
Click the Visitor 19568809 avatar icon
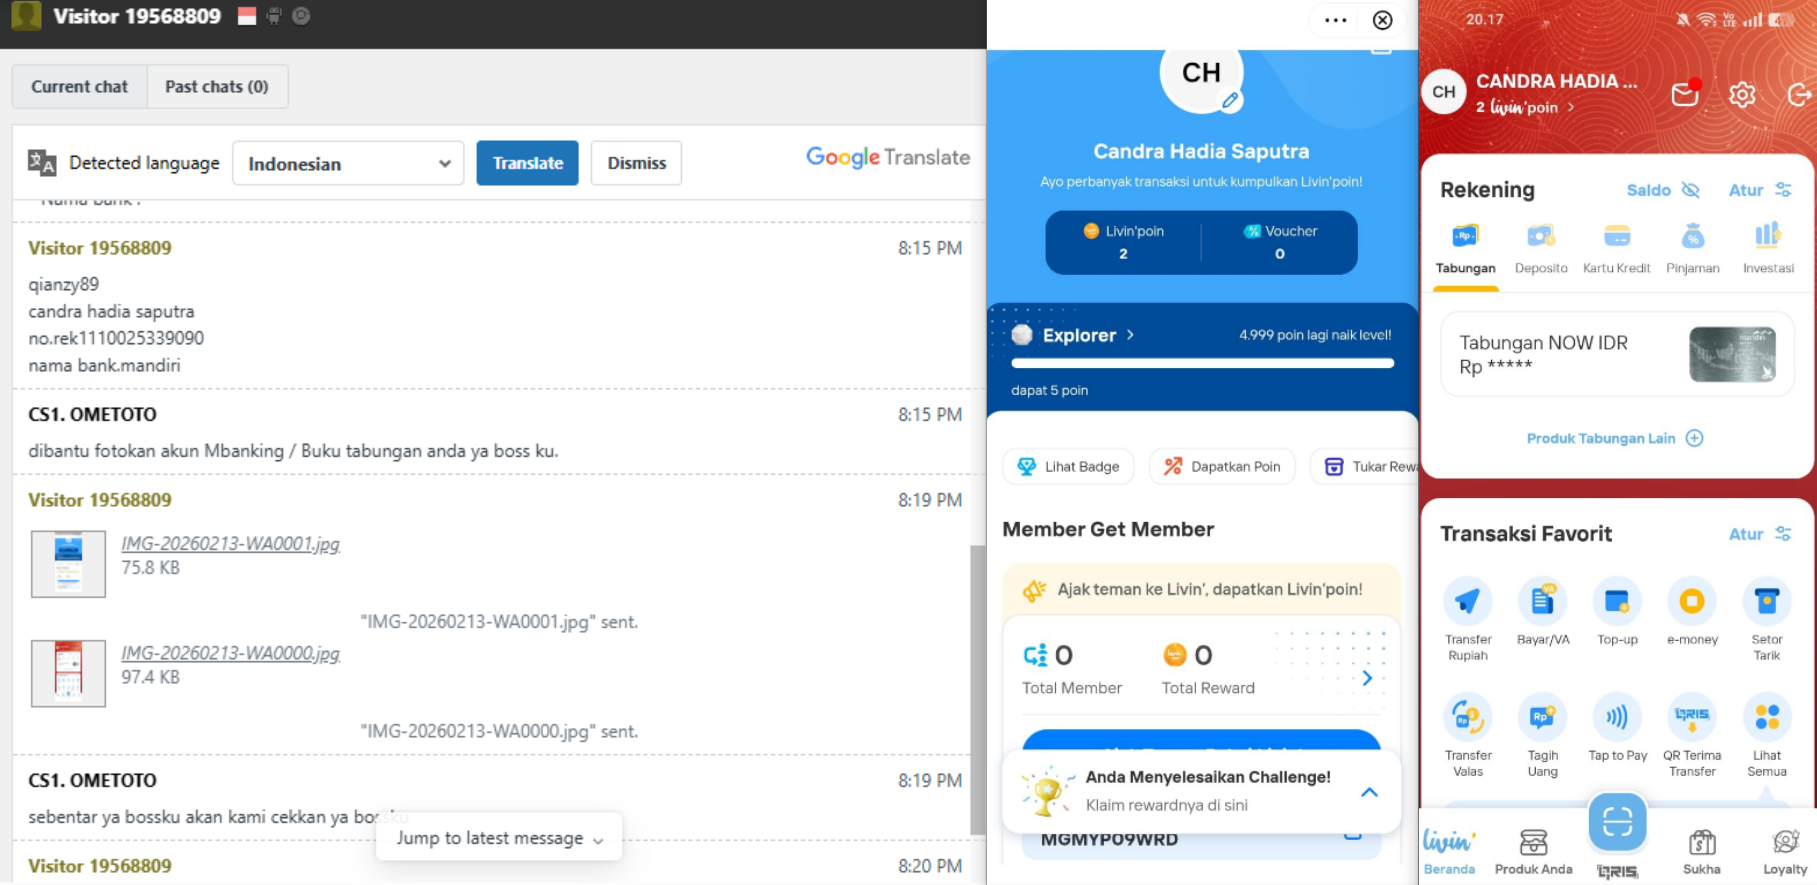tap(26, 16)
